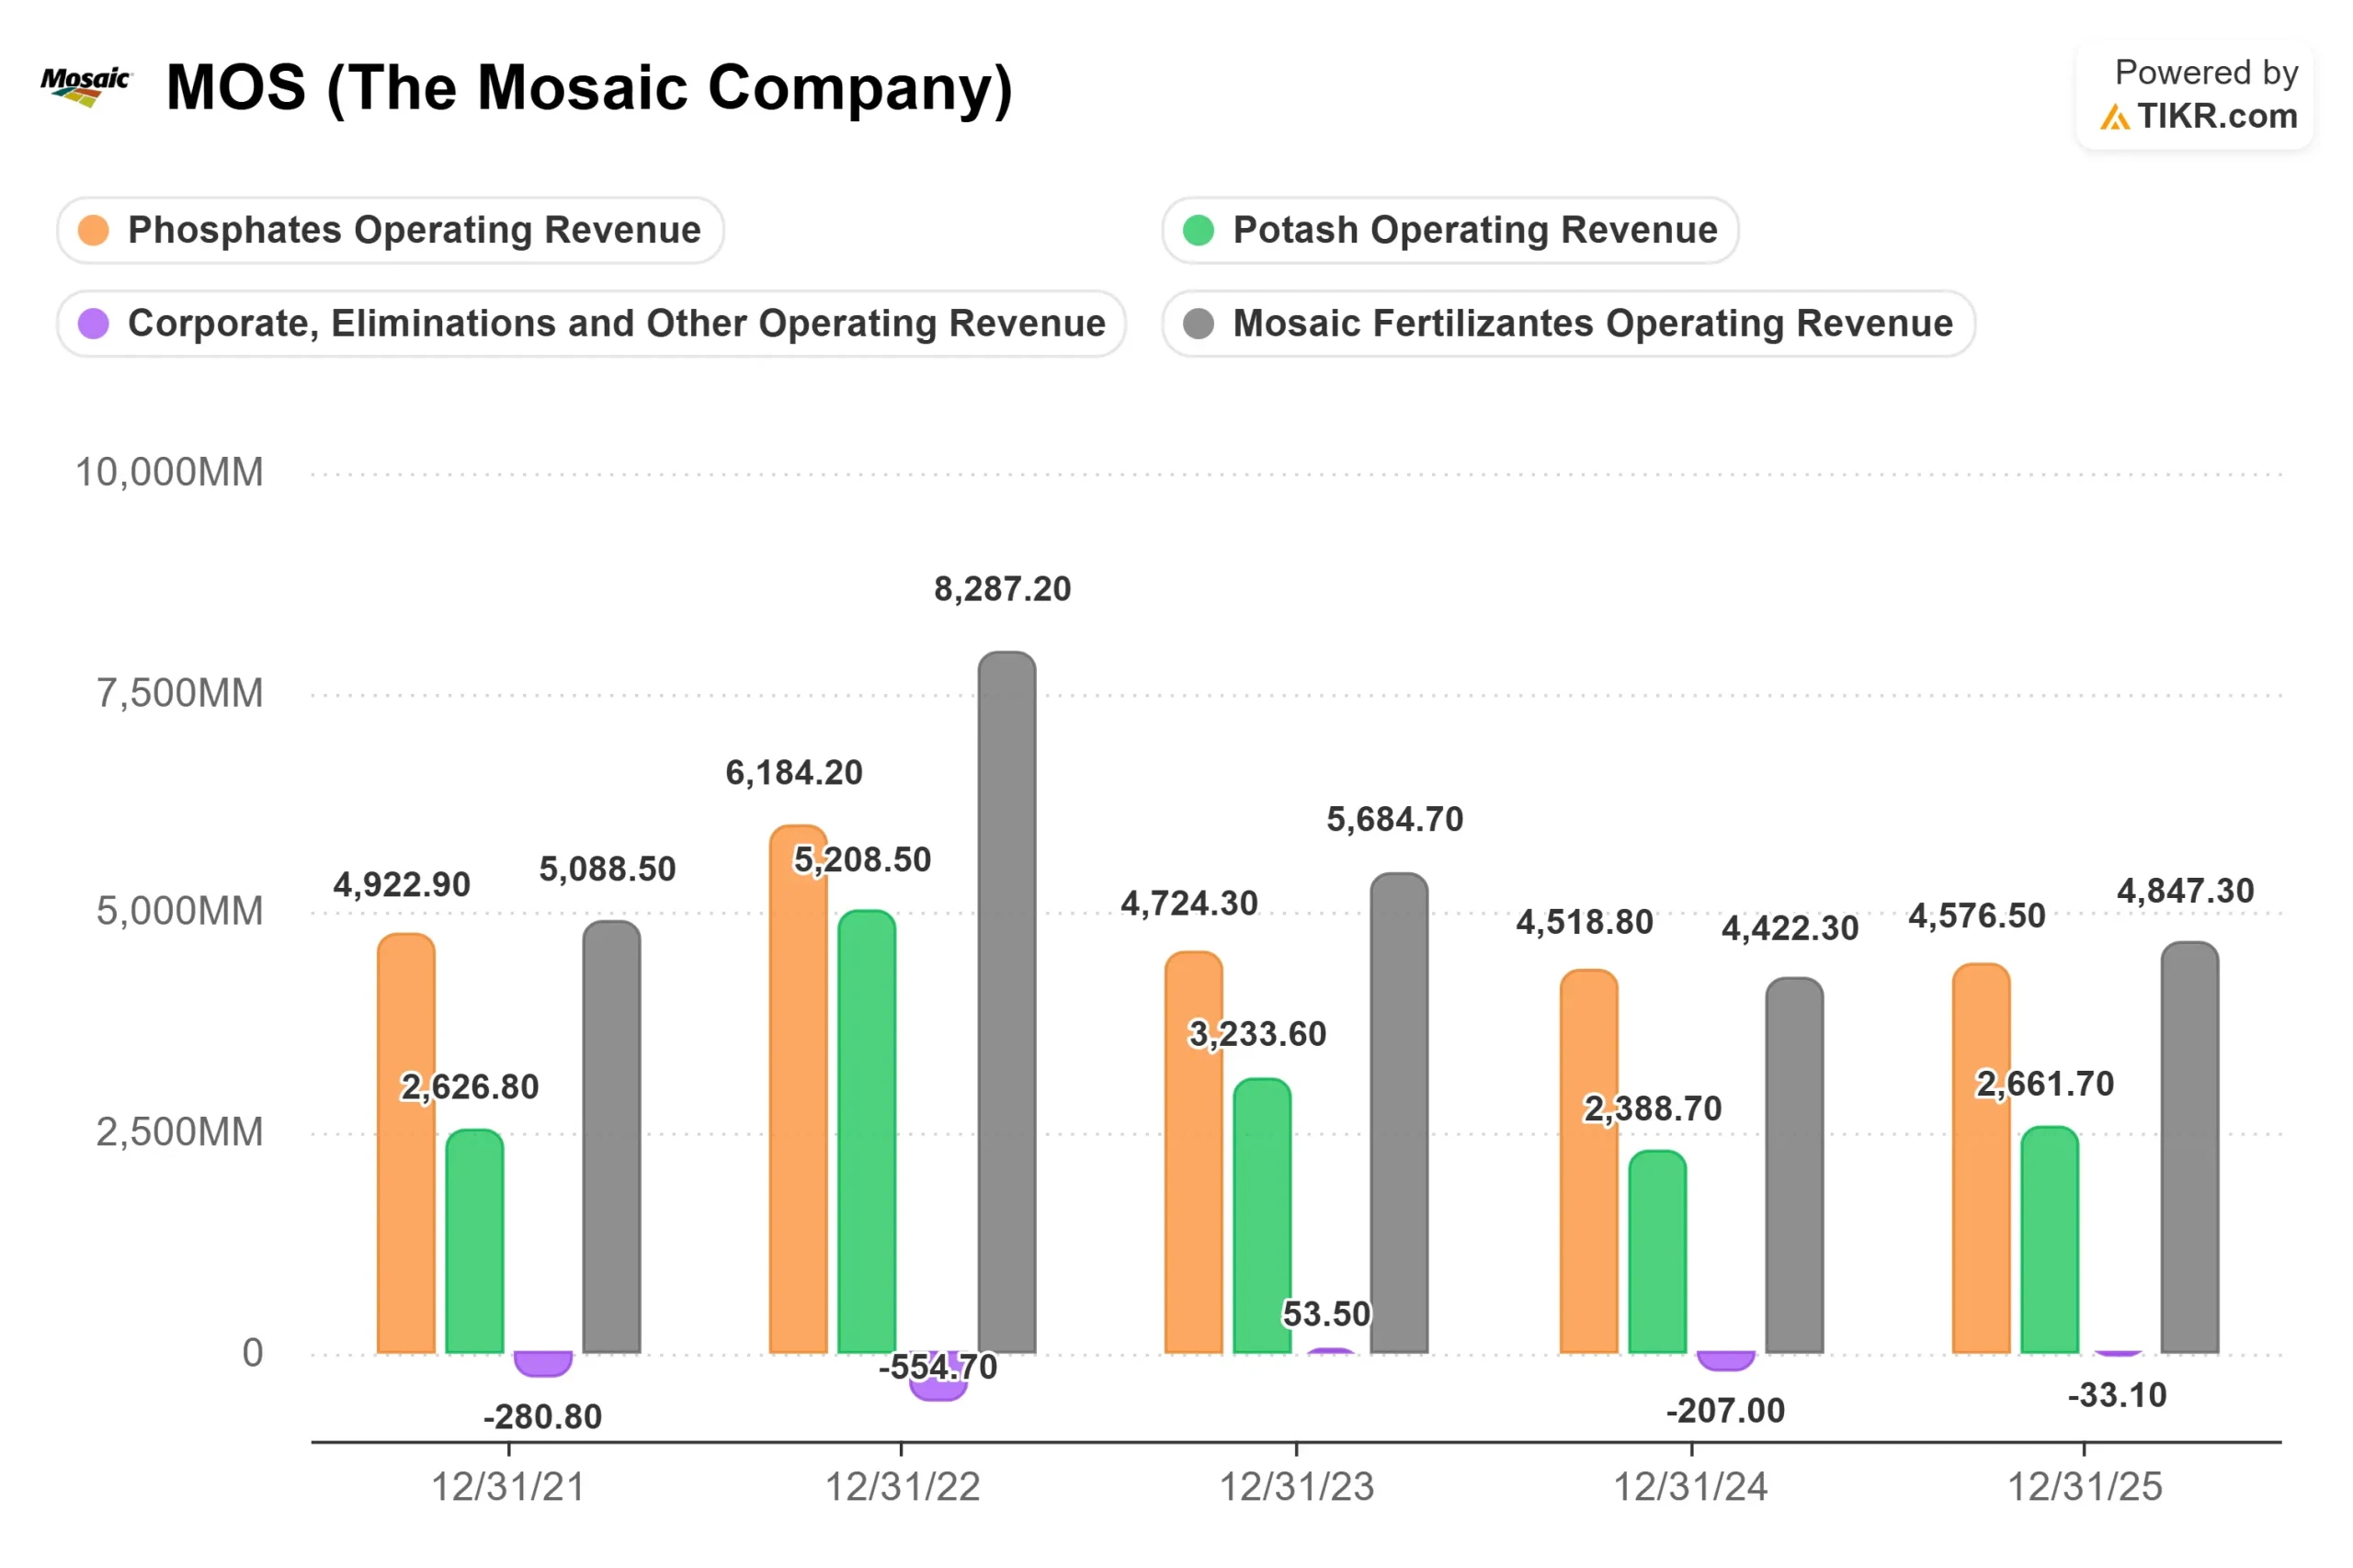Click the gray Fertilizantes bar for 12/31/23
Image resolution: width=2353 pixels, height=1568 pixels.
(x=1398, y=1113)
